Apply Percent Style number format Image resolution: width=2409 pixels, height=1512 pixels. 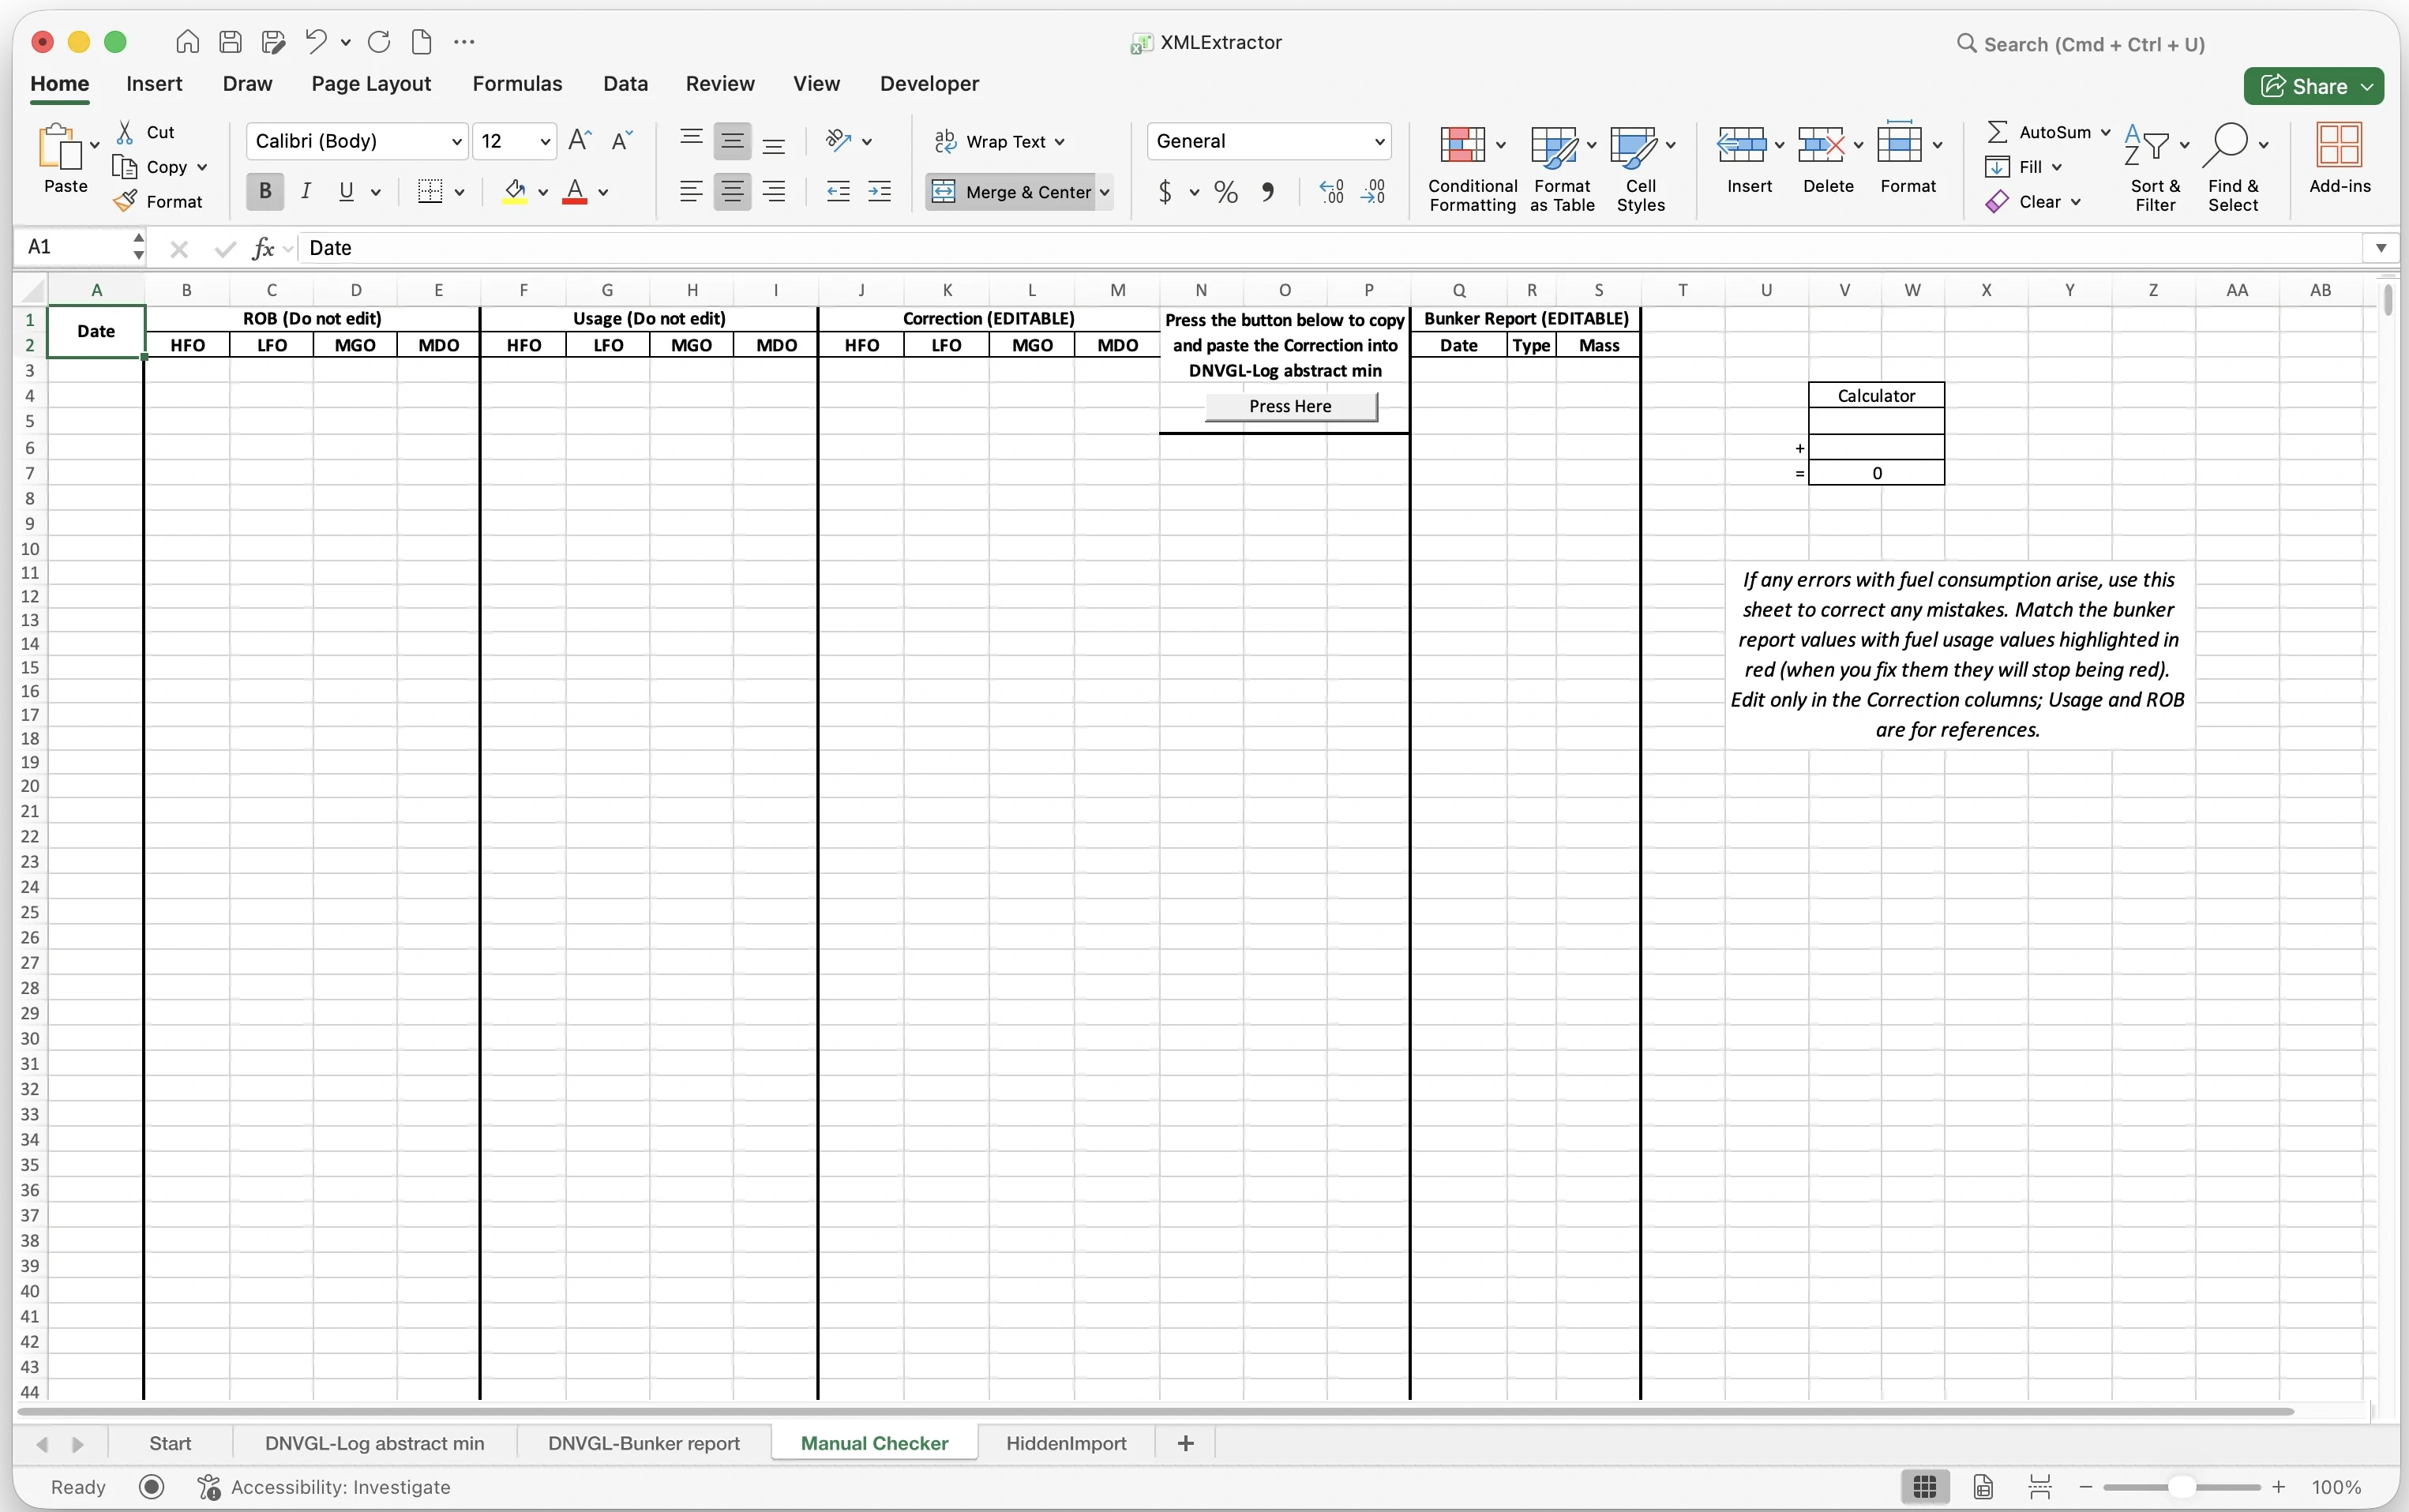tap(1226, 192)
